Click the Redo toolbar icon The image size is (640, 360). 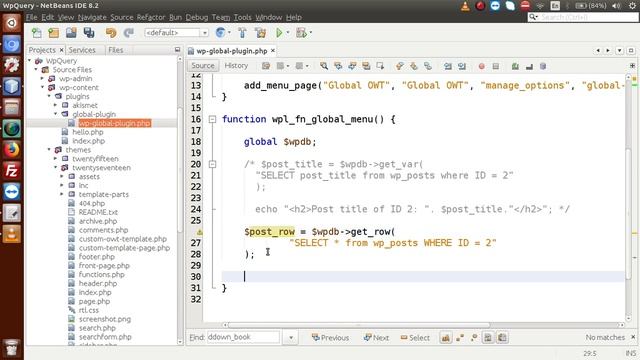(x=129, y=33)
